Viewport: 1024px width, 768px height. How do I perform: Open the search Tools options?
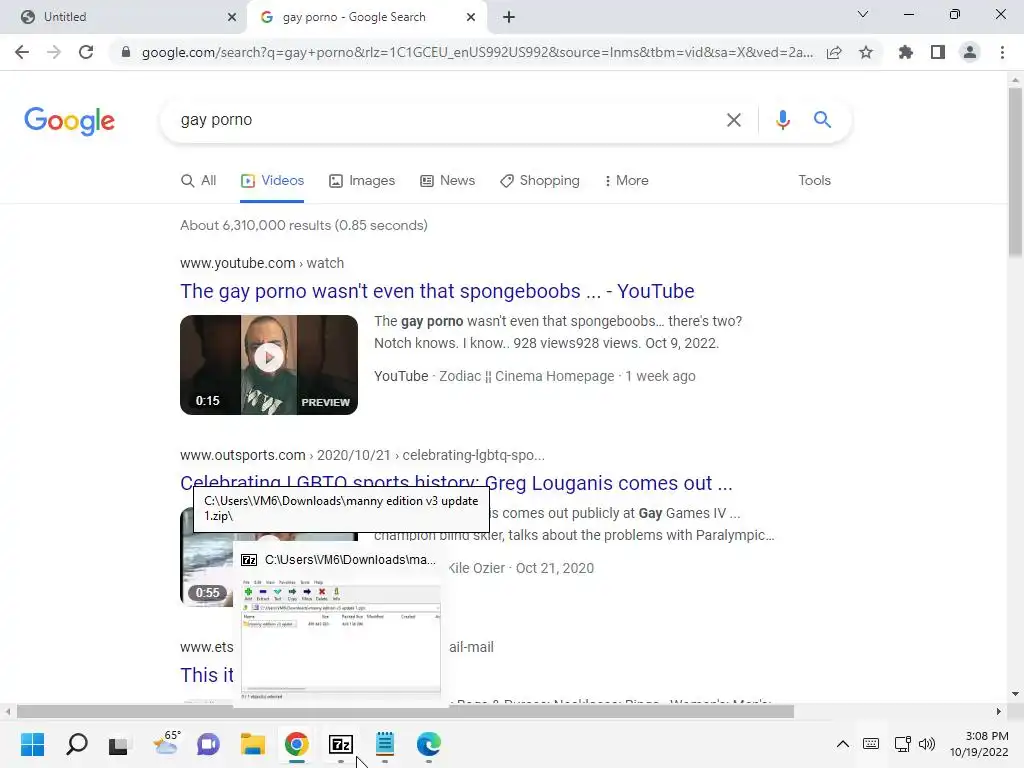(x=814, y=181)
